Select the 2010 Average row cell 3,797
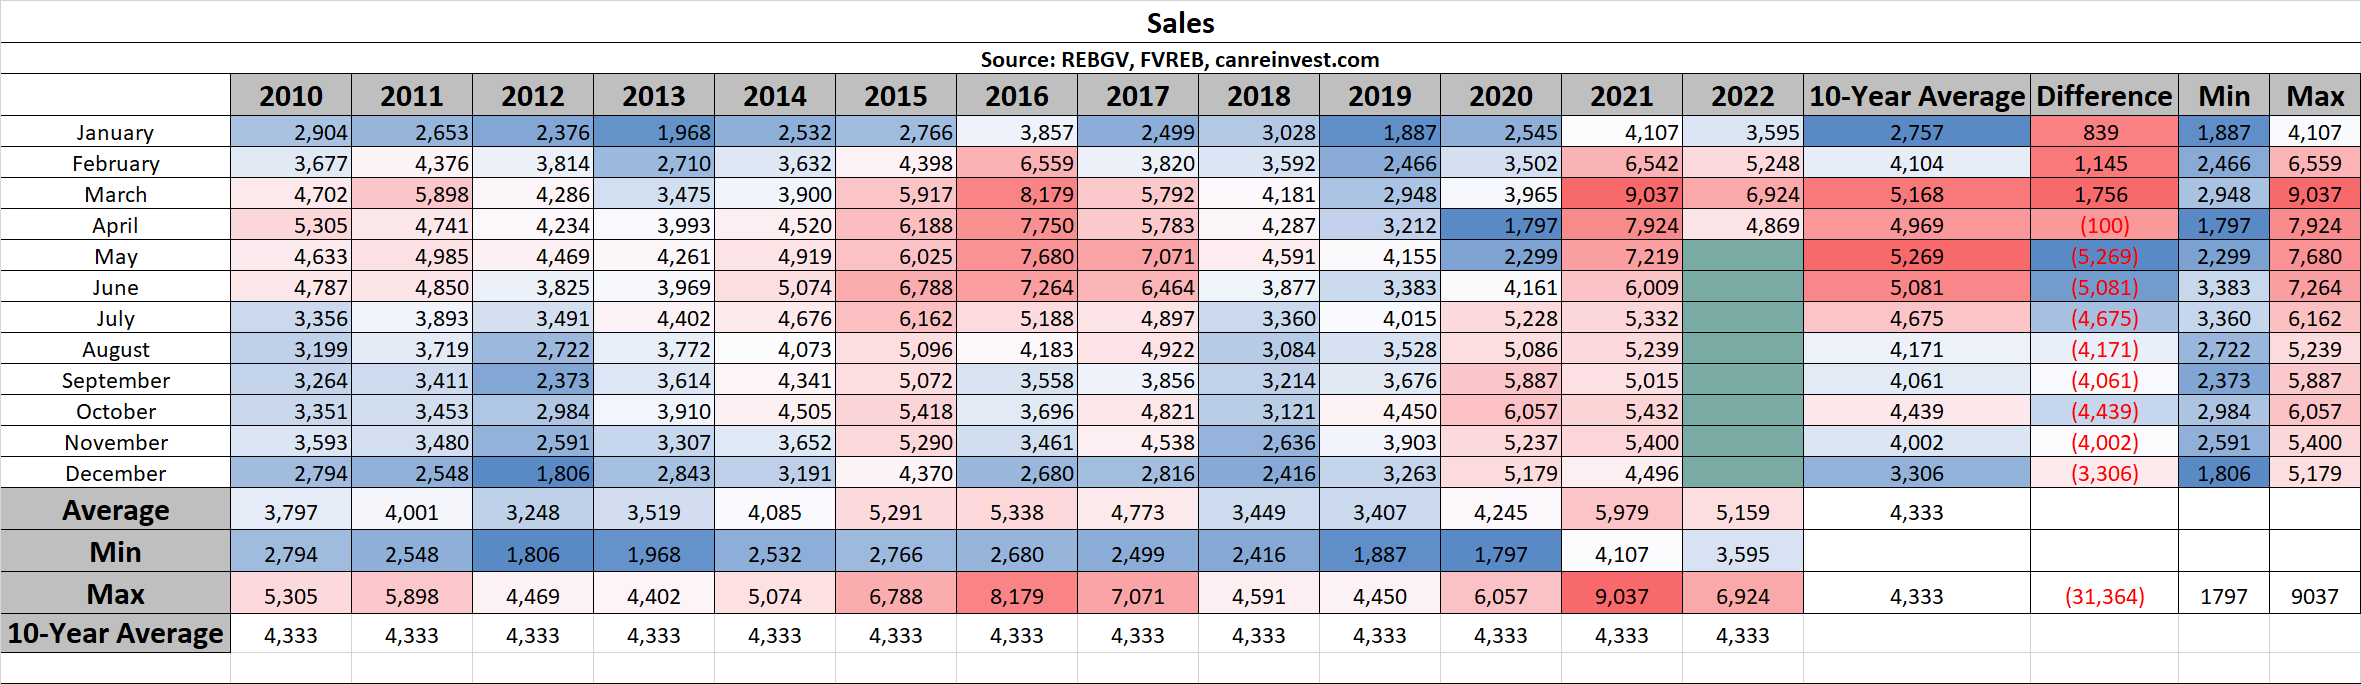The width and height of the screenshot is (2361, 684). 290,513
